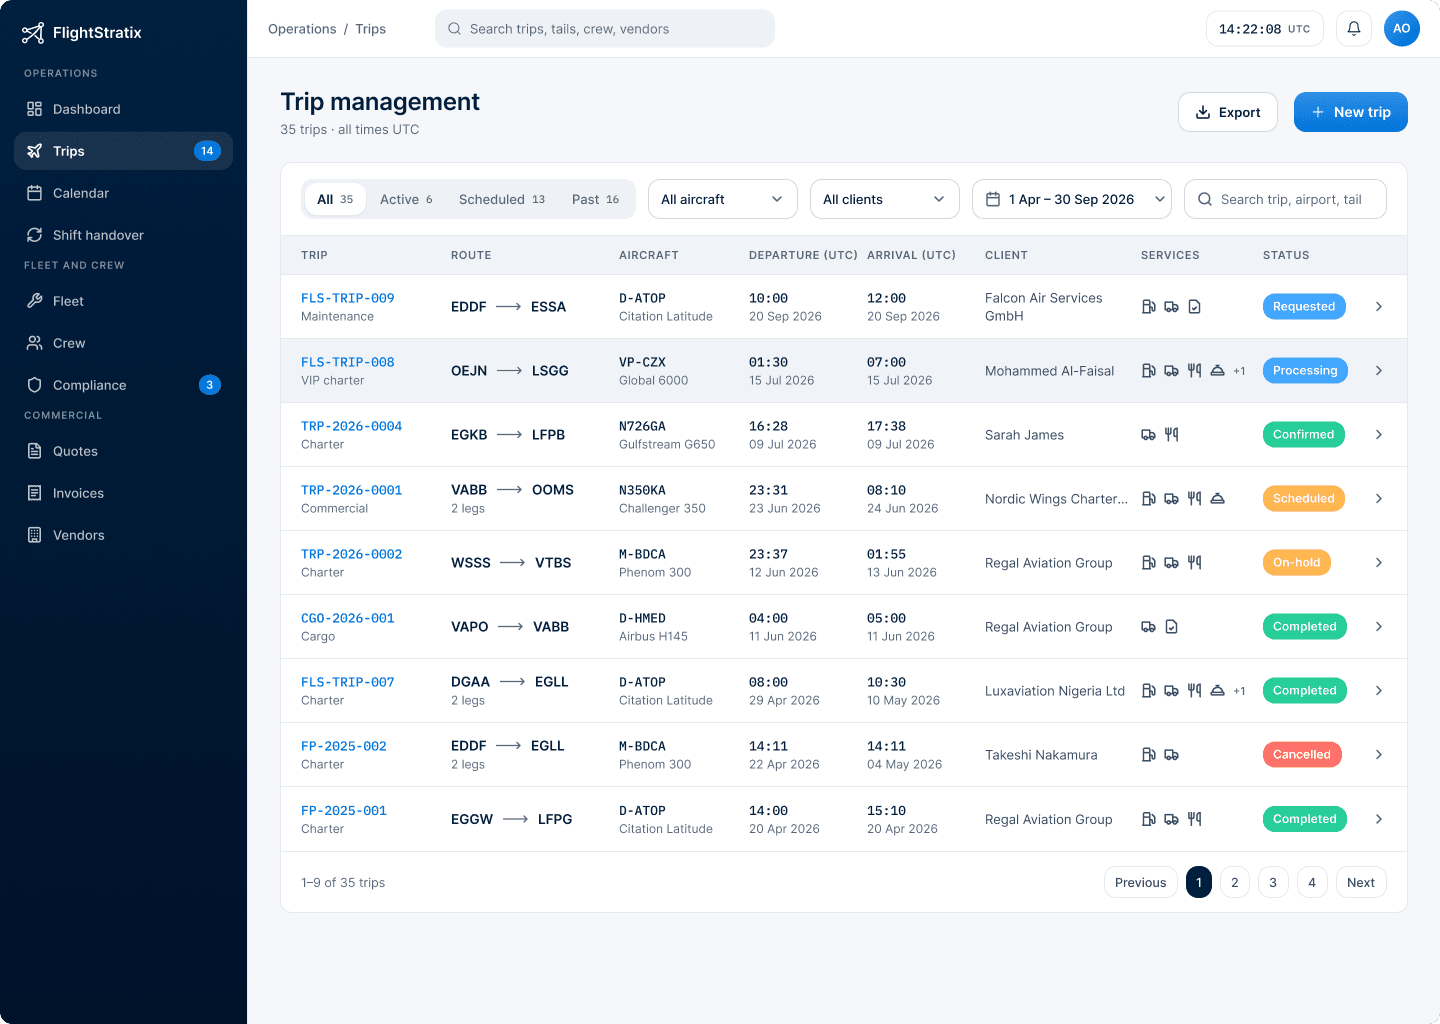Click the On-hold status badge
Viewport: 1440px width, 1024px height.
[x=1297, y=563]
